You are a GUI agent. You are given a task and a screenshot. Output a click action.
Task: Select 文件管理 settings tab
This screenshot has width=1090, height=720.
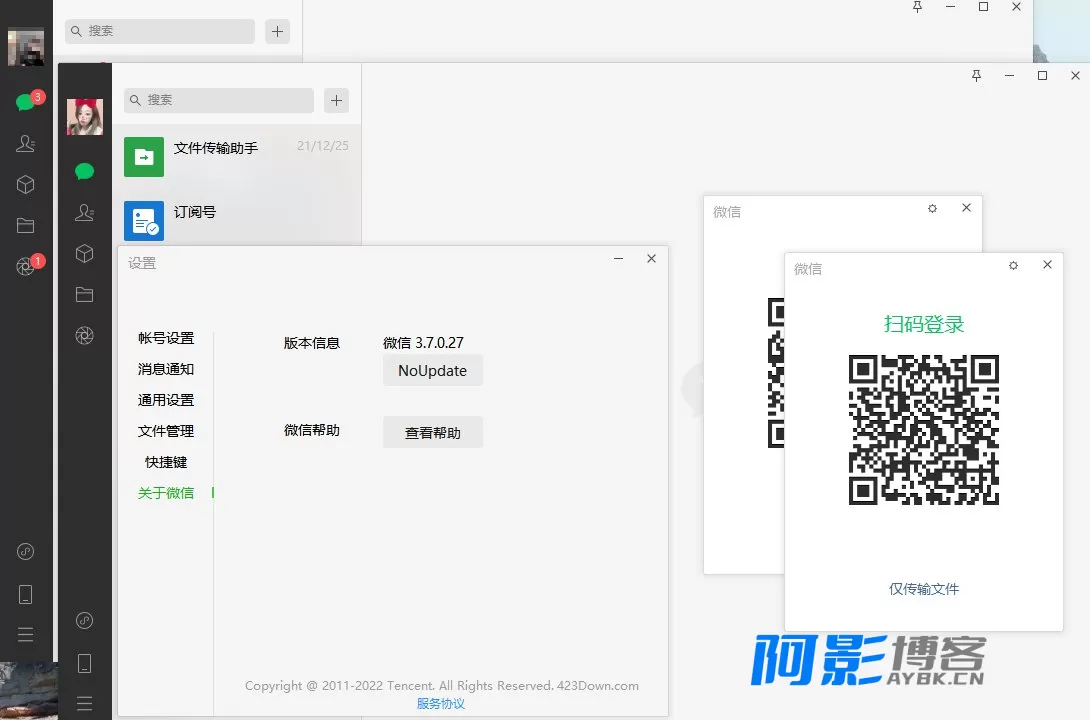click(166, 431)
